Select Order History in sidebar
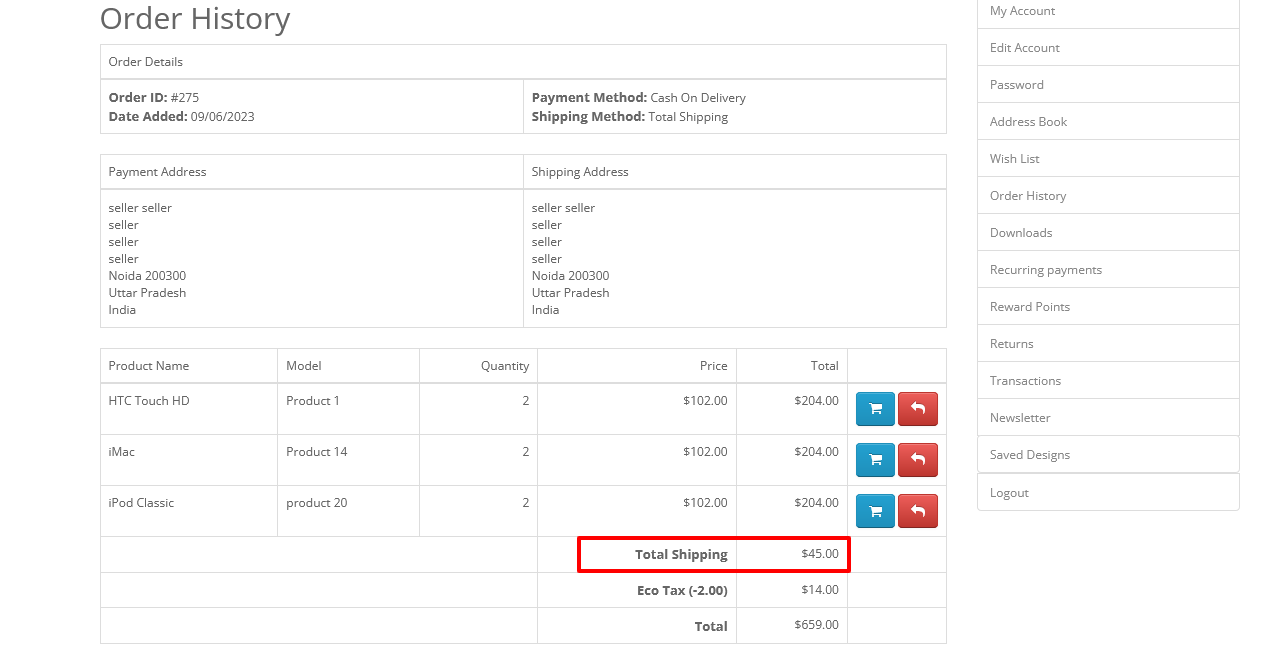 point(1108,196)
